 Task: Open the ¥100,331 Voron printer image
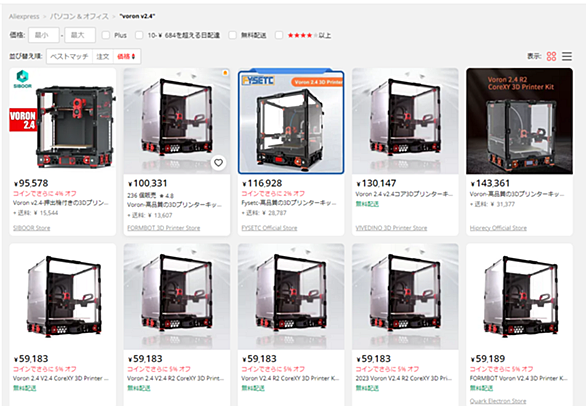pyautogui.click(x=177, y=121)
